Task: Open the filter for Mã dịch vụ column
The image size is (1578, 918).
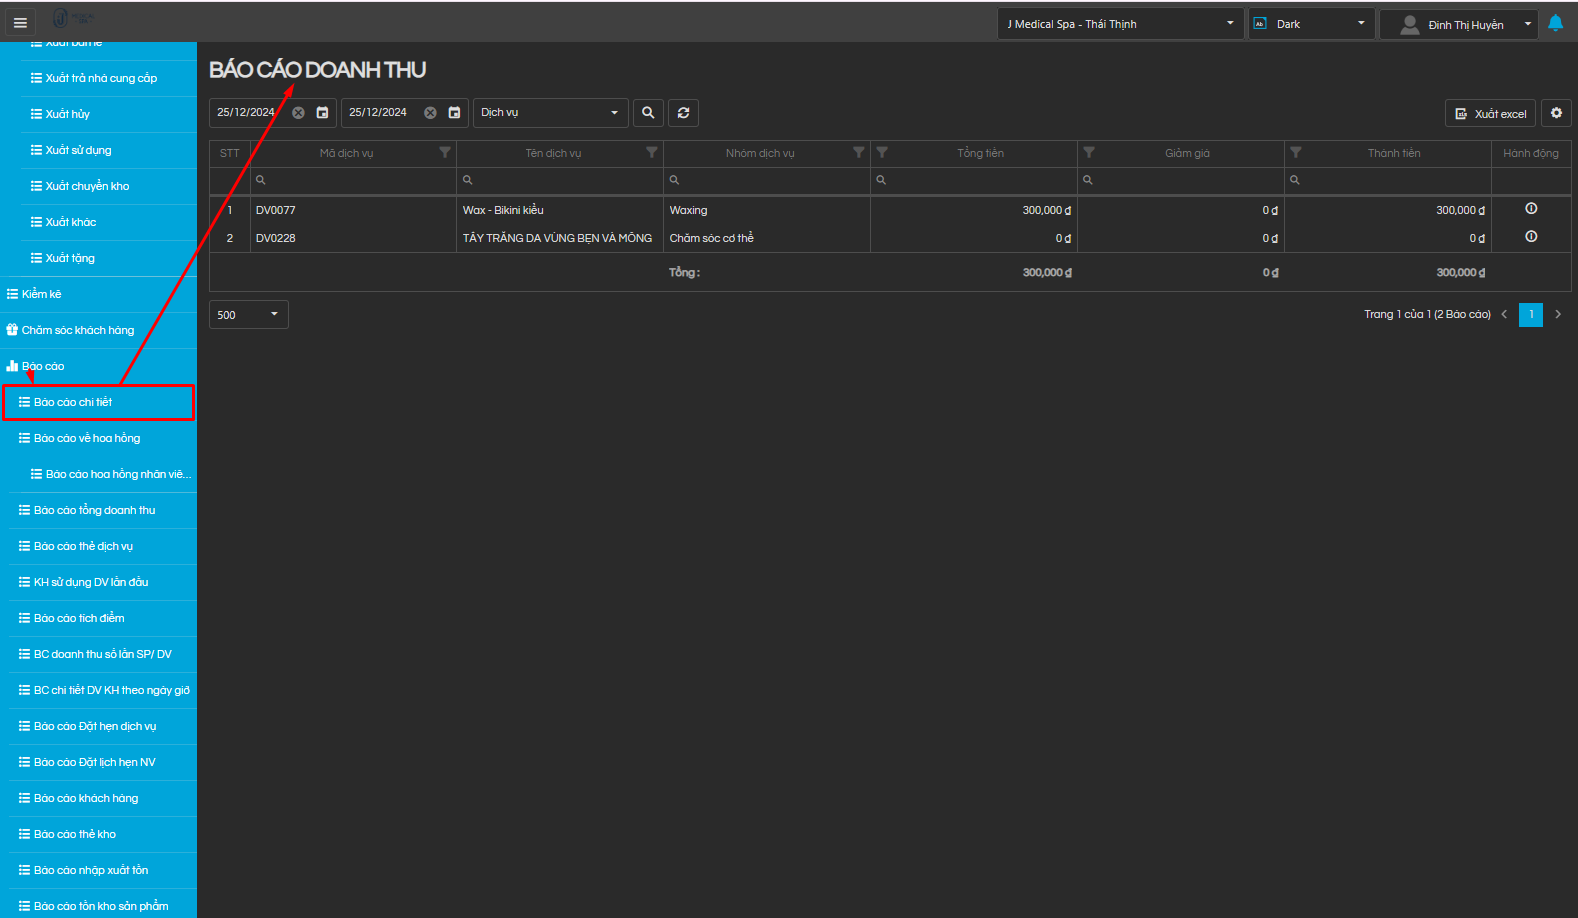Action: tap(445, 153)
